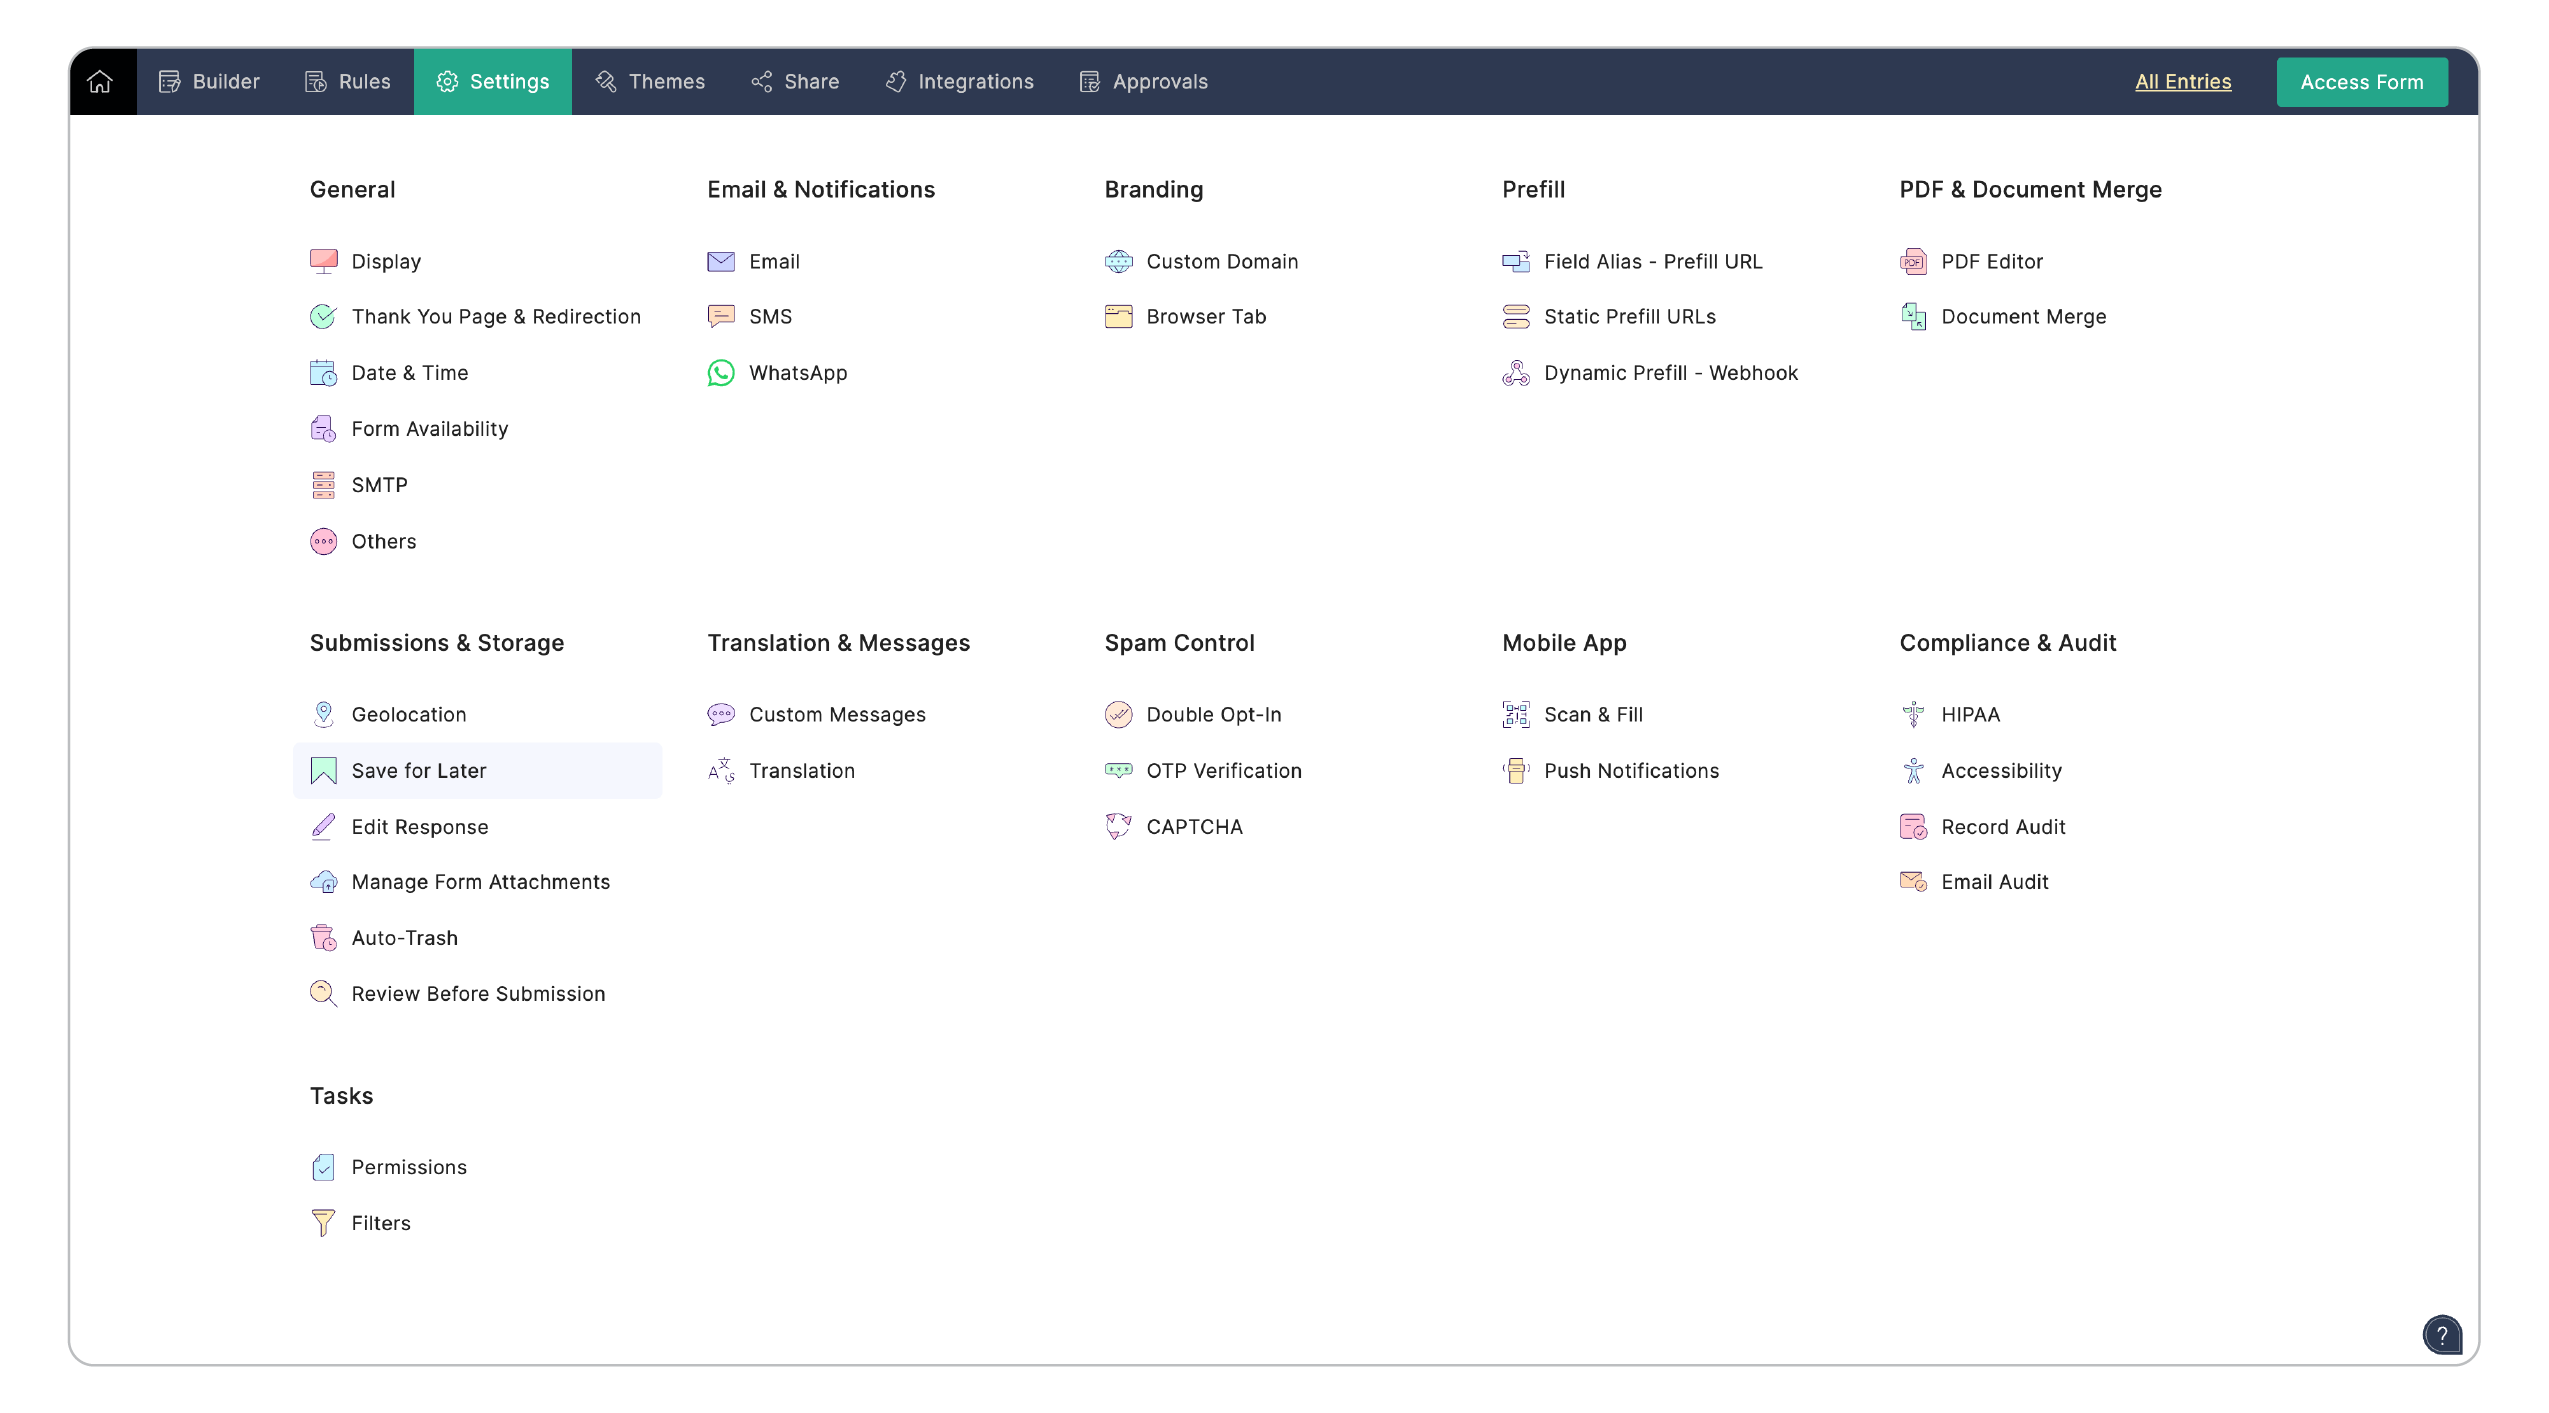Select the Auto-Trash option

[404, 937]
